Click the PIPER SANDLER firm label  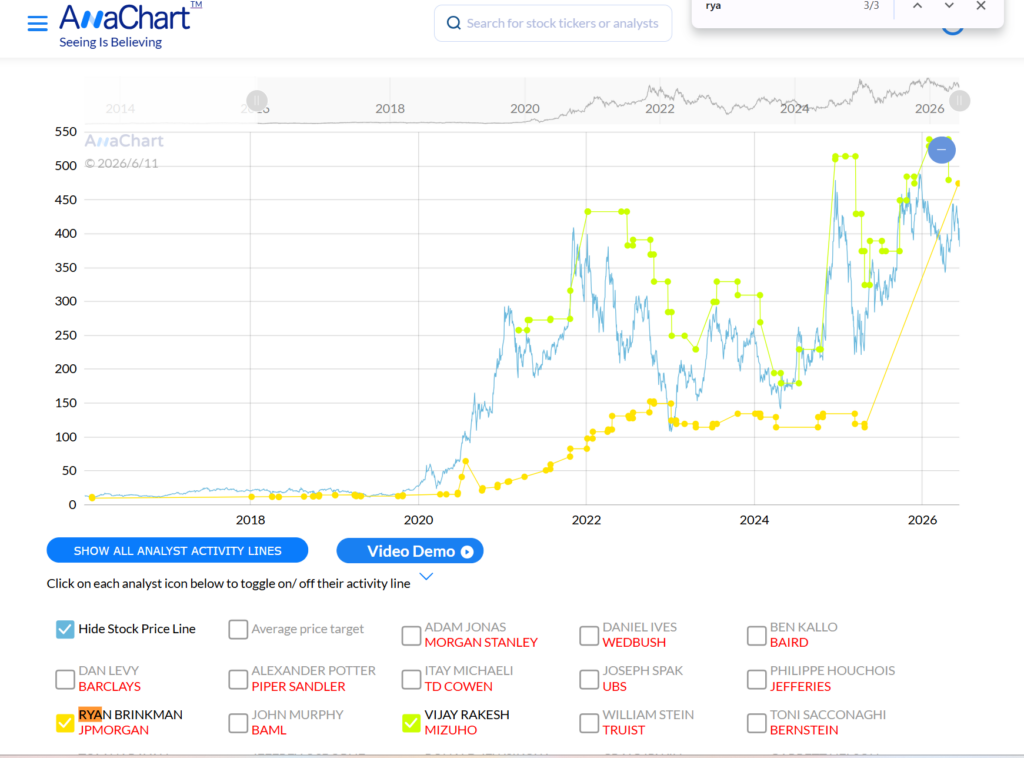coord(298,686)
